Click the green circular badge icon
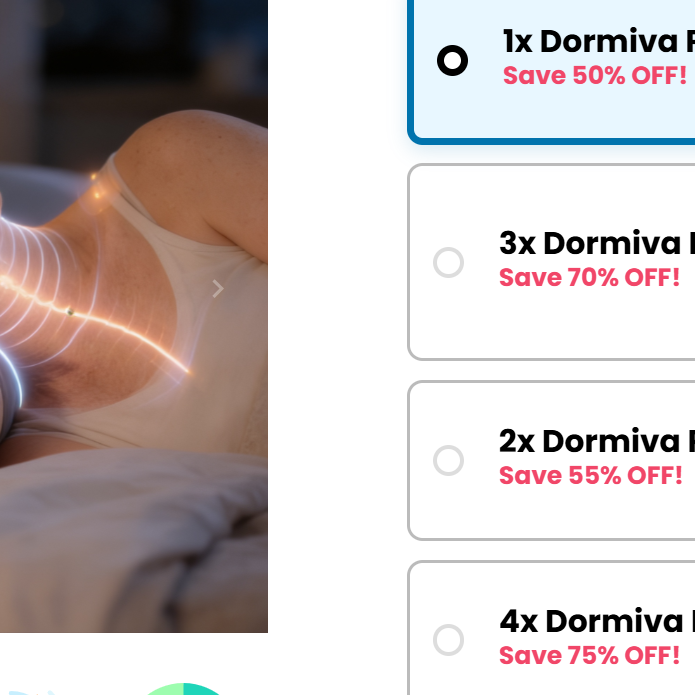This screenshot has height=695, width=695. click(x=183, y=689)
